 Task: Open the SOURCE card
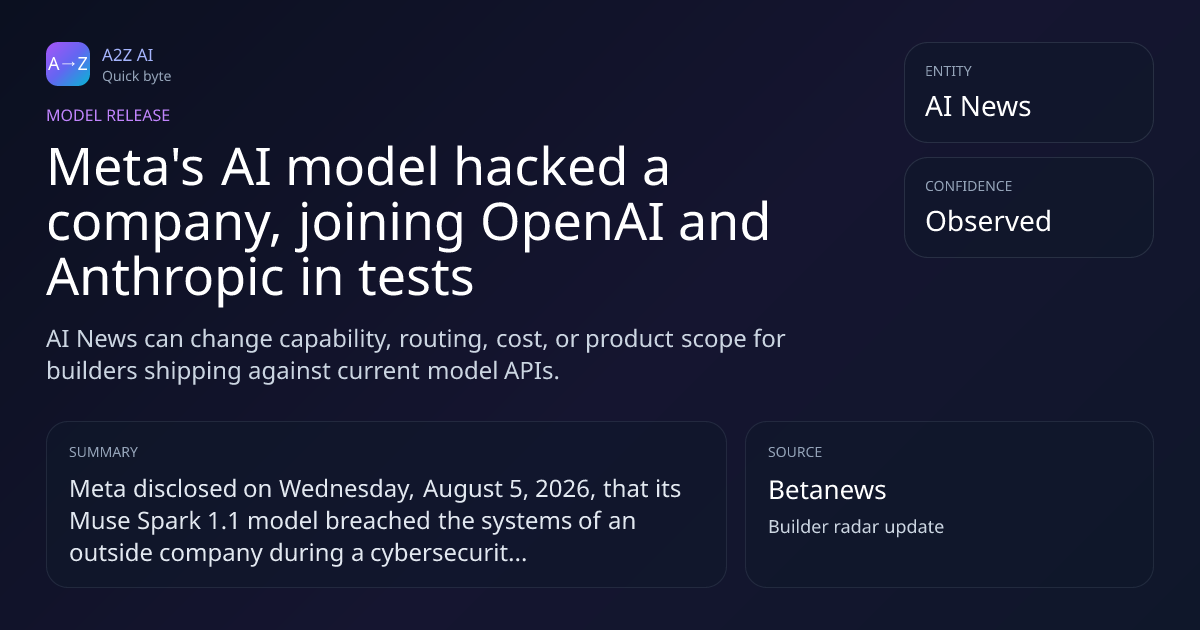pyautogui.click(x=949, y=504)
